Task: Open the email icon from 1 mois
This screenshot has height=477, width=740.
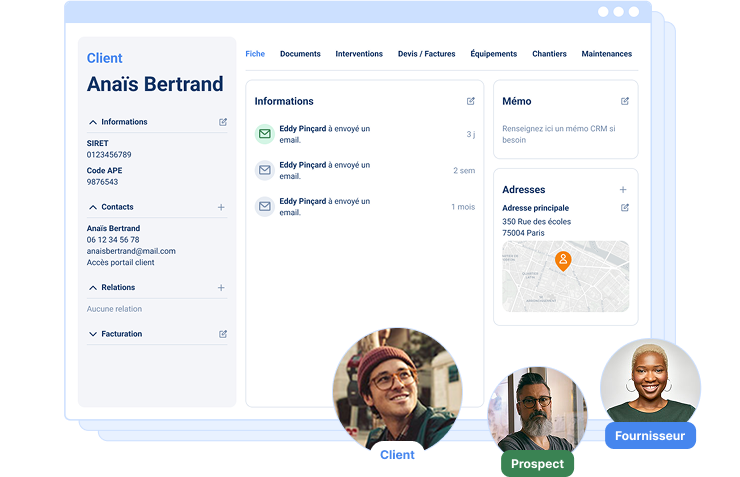Action: pos(265,207)
